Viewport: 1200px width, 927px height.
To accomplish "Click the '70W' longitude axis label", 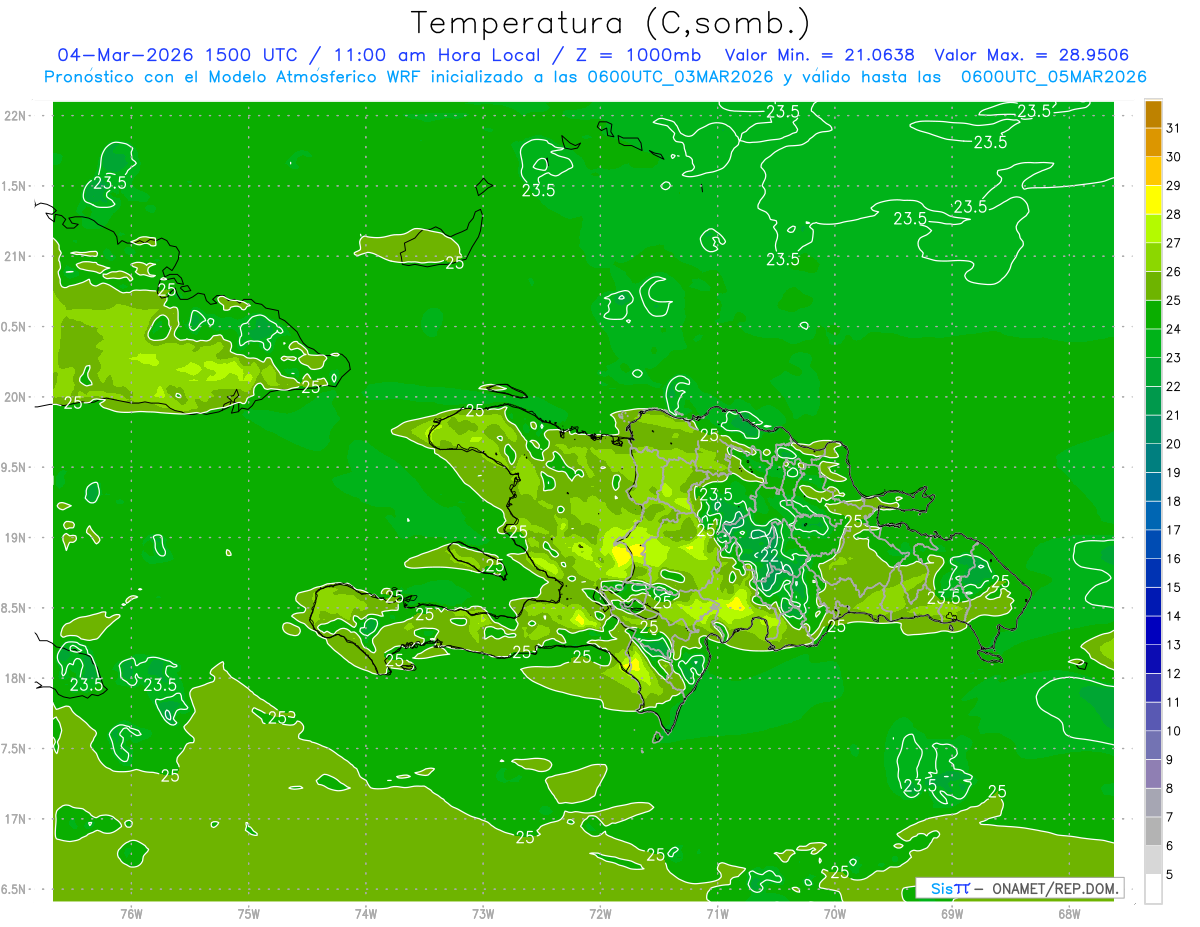I will [835, 913].
